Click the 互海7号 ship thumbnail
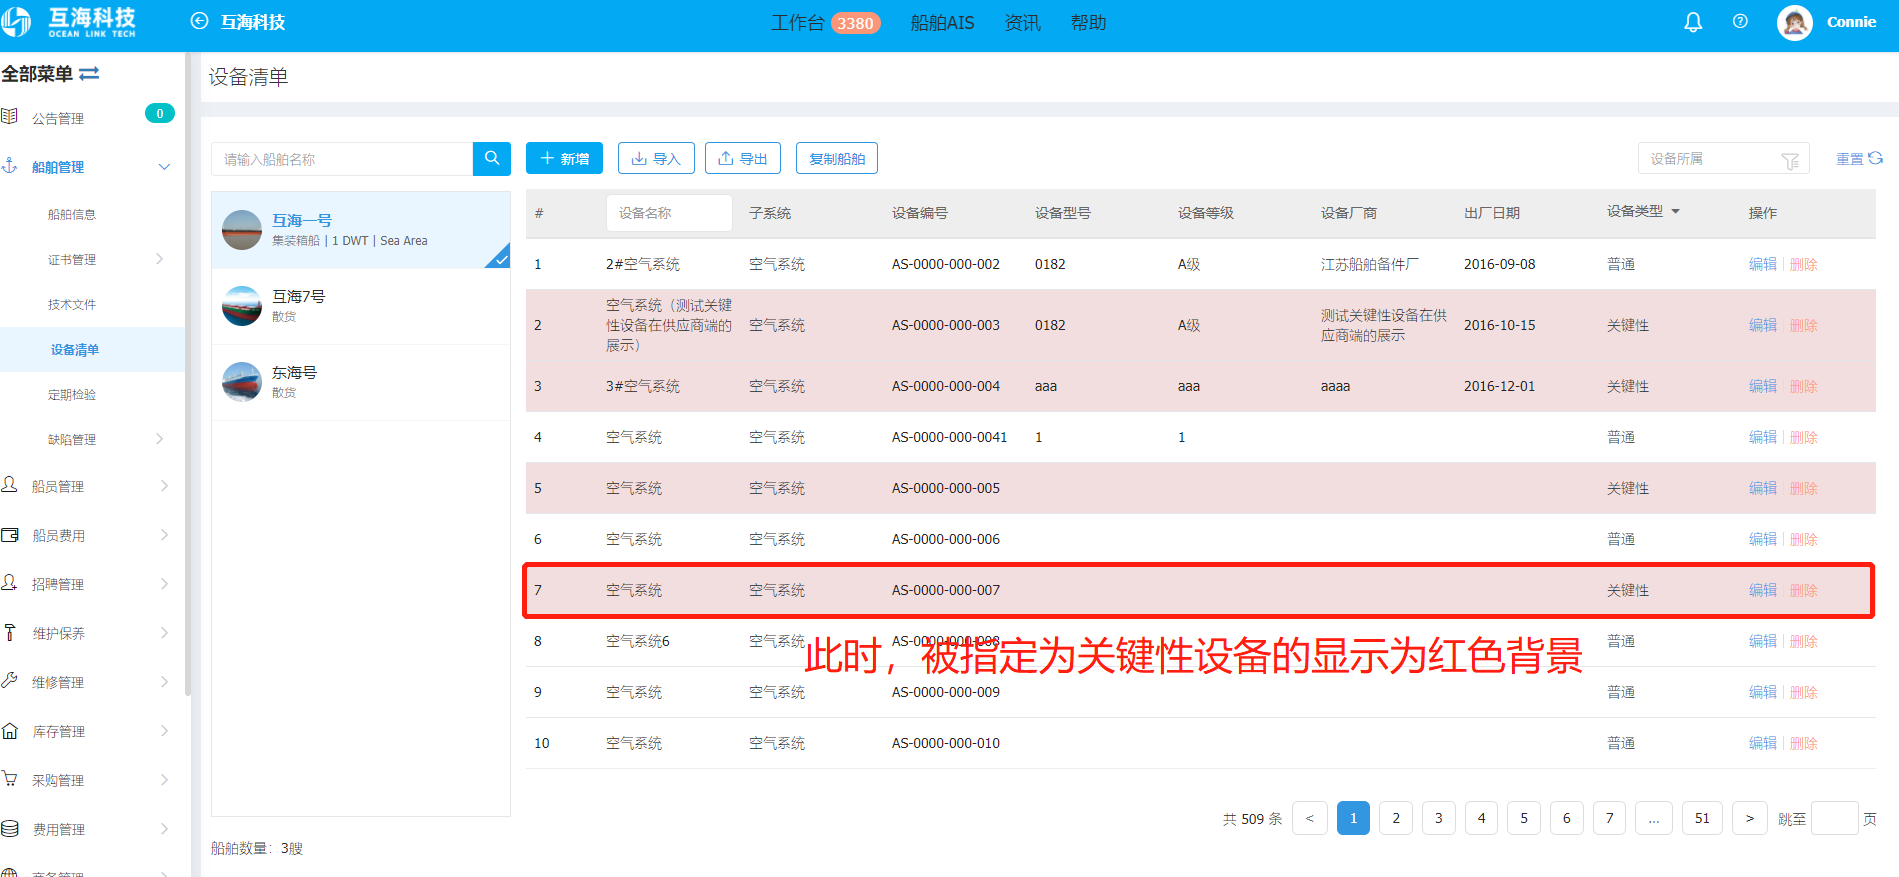The height and width of the screenshot is (877, 1899). pyautogui.click(x=242, y=306)
